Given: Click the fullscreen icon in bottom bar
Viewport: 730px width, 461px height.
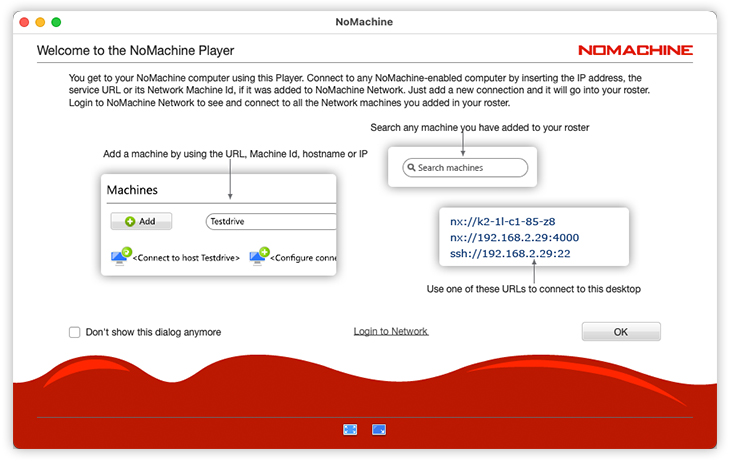Looking at the screenshot, I should [350, 429].
